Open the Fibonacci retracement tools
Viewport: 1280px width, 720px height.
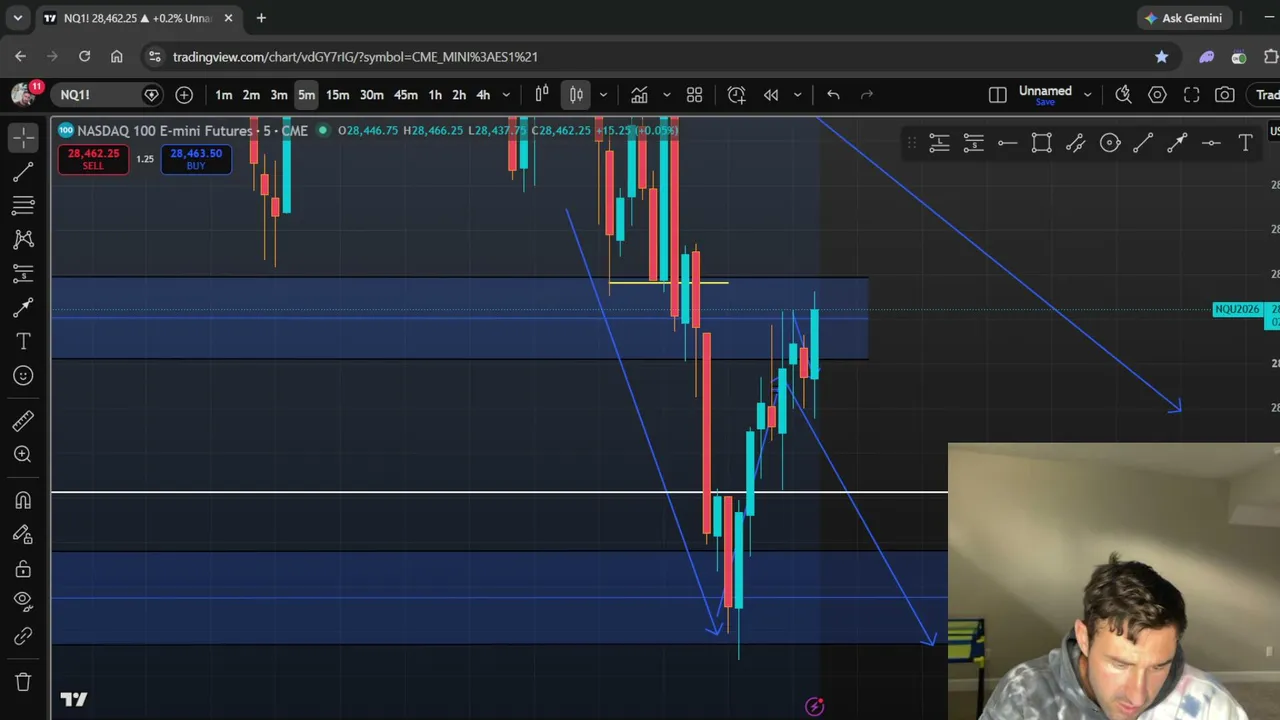point(23,205)
